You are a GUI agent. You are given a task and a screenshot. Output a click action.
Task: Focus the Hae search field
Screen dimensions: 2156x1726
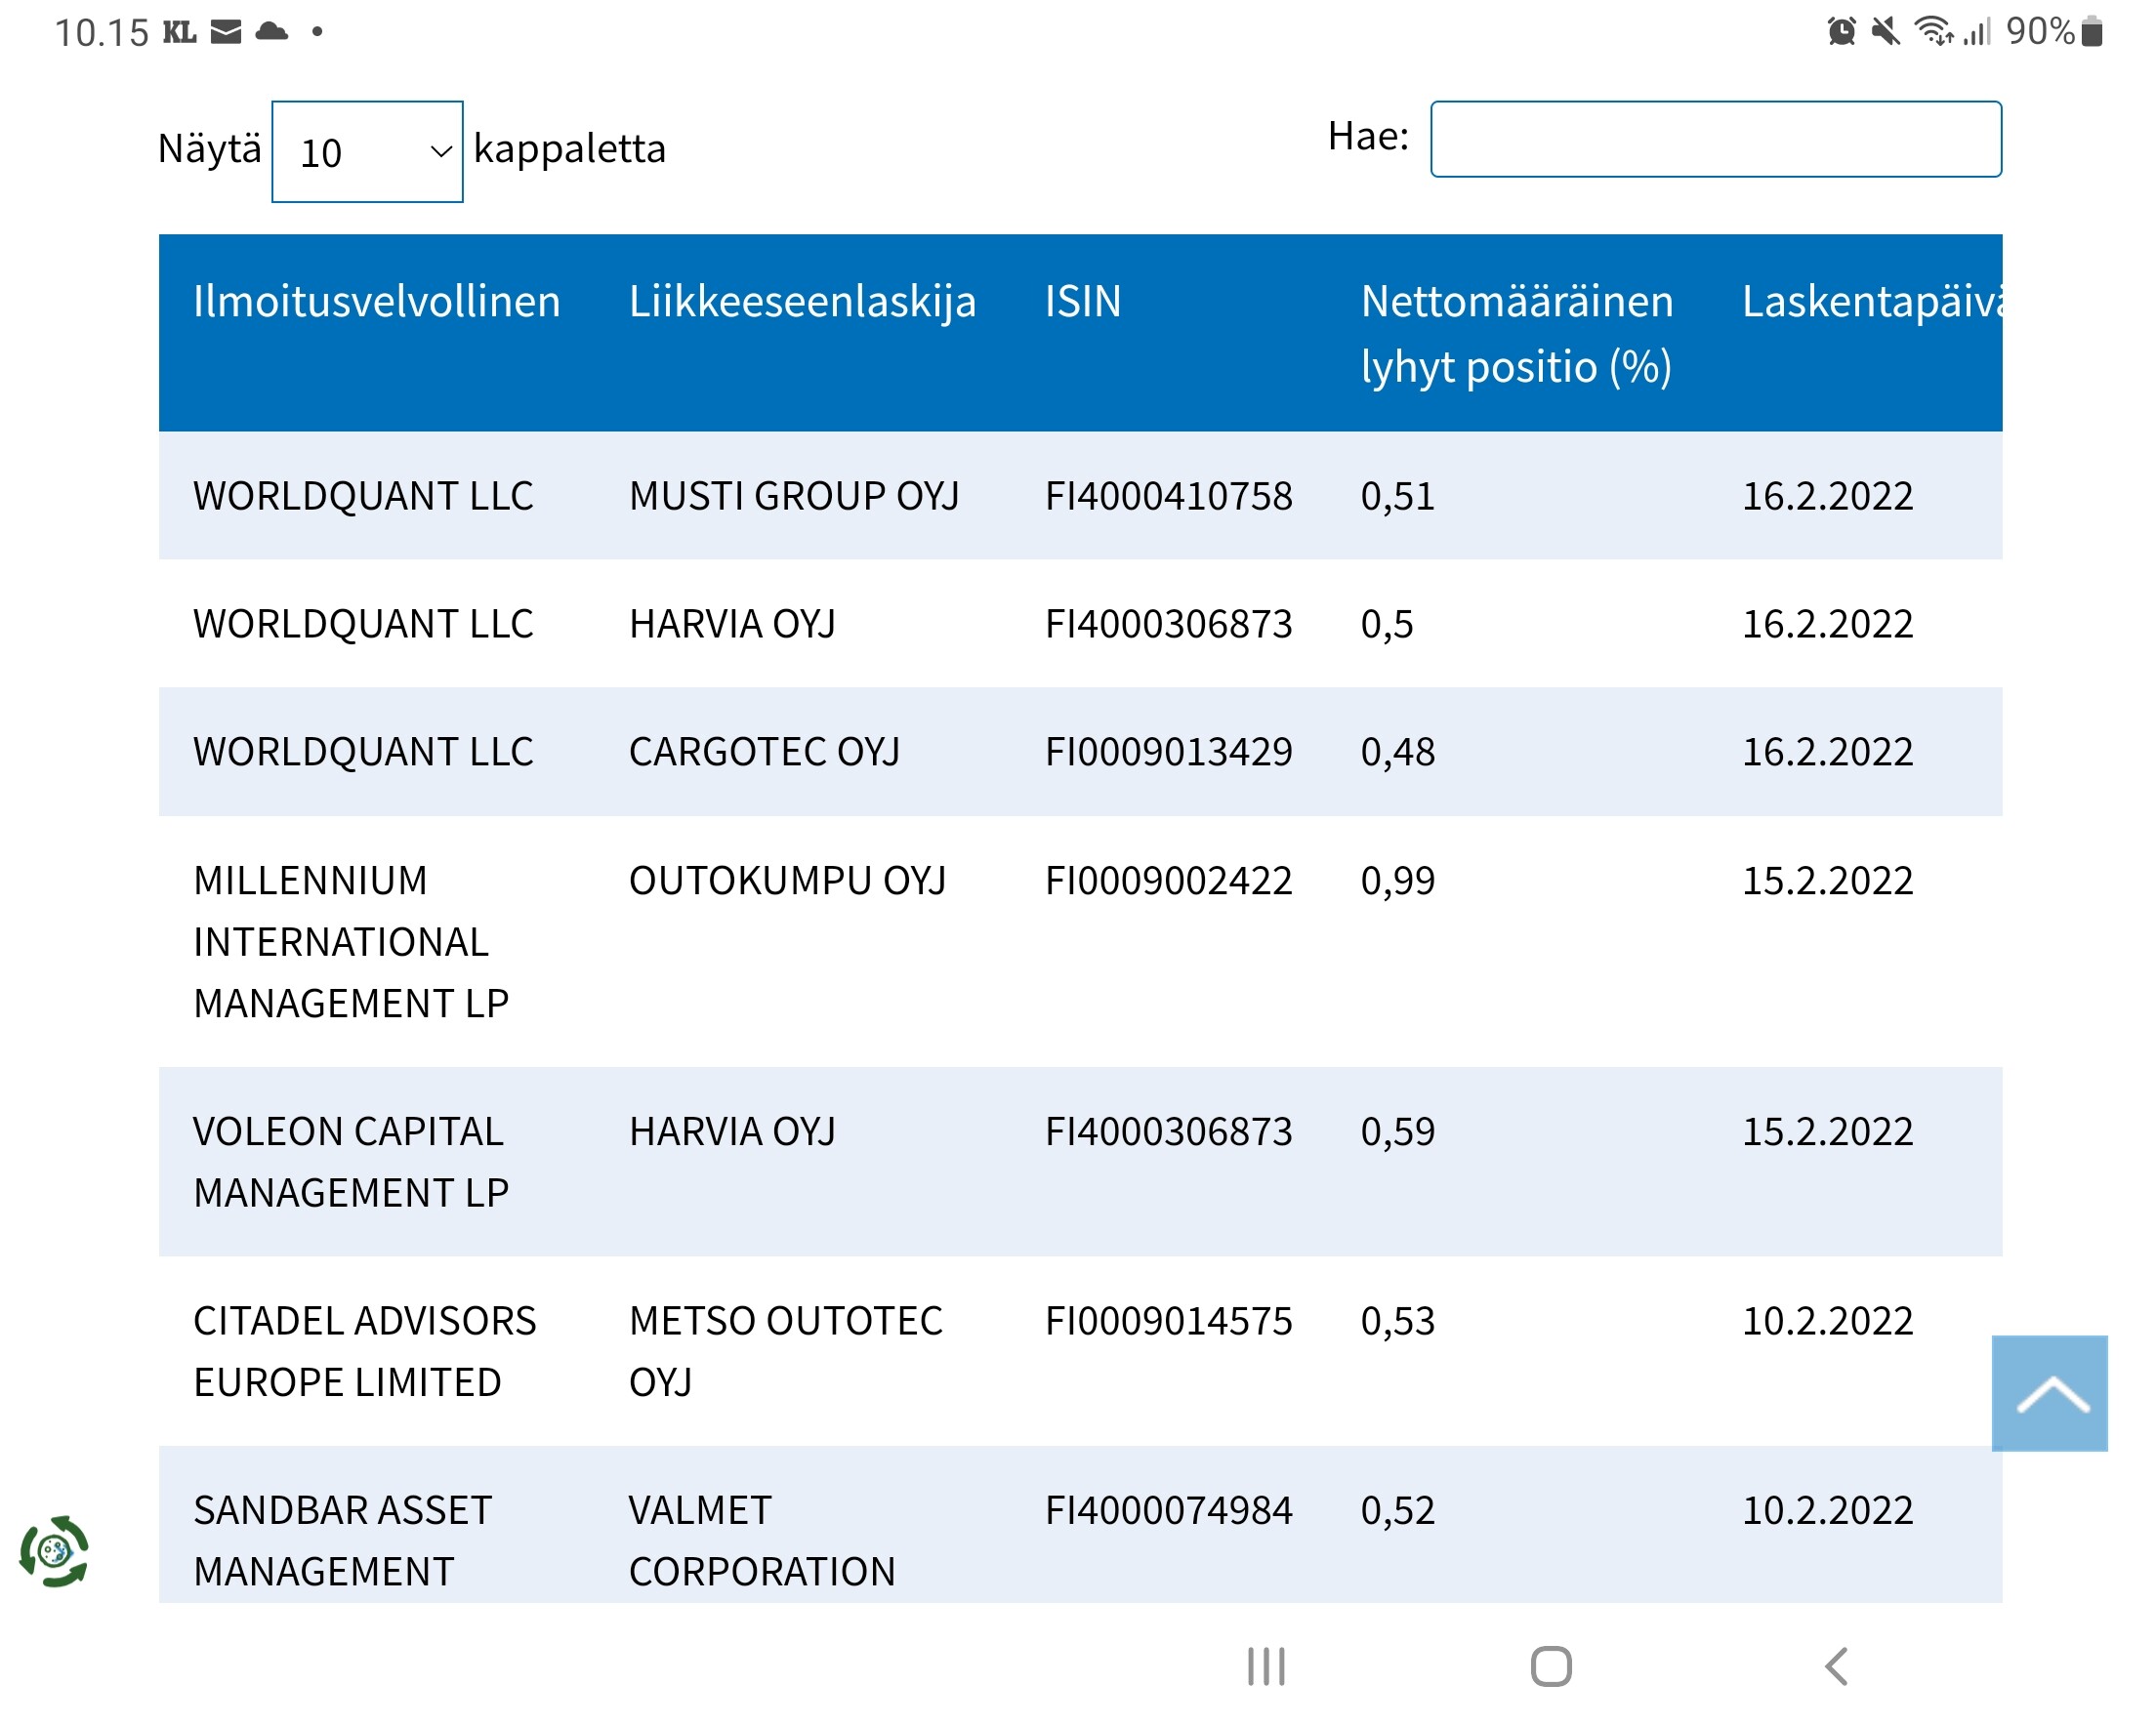pos(1715,139)
